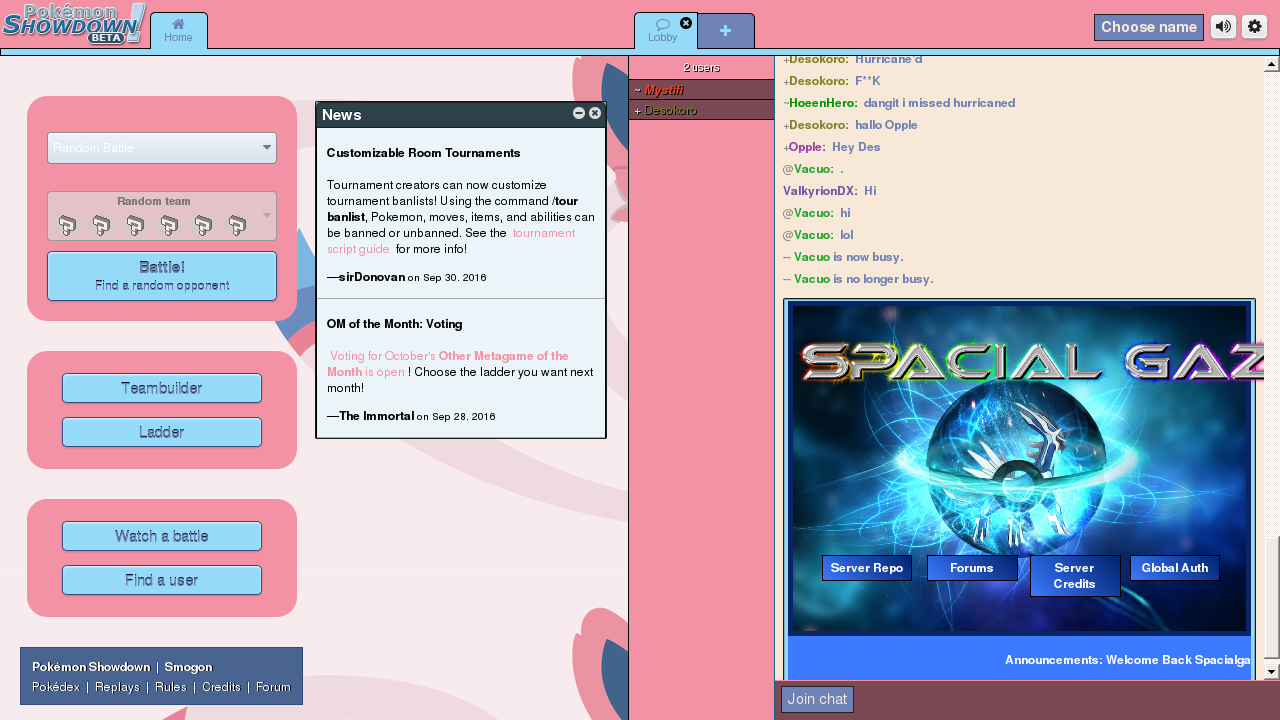
Task: Open the Random Battle format dropdown
Action: (162, 148)
